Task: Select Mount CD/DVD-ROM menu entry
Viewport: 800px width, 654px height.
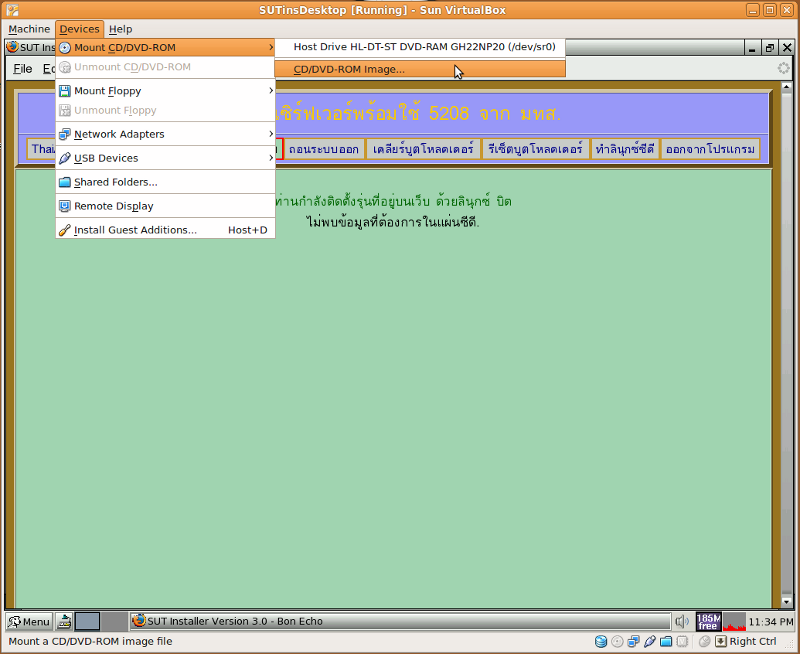Action: (x=165, y=47)
